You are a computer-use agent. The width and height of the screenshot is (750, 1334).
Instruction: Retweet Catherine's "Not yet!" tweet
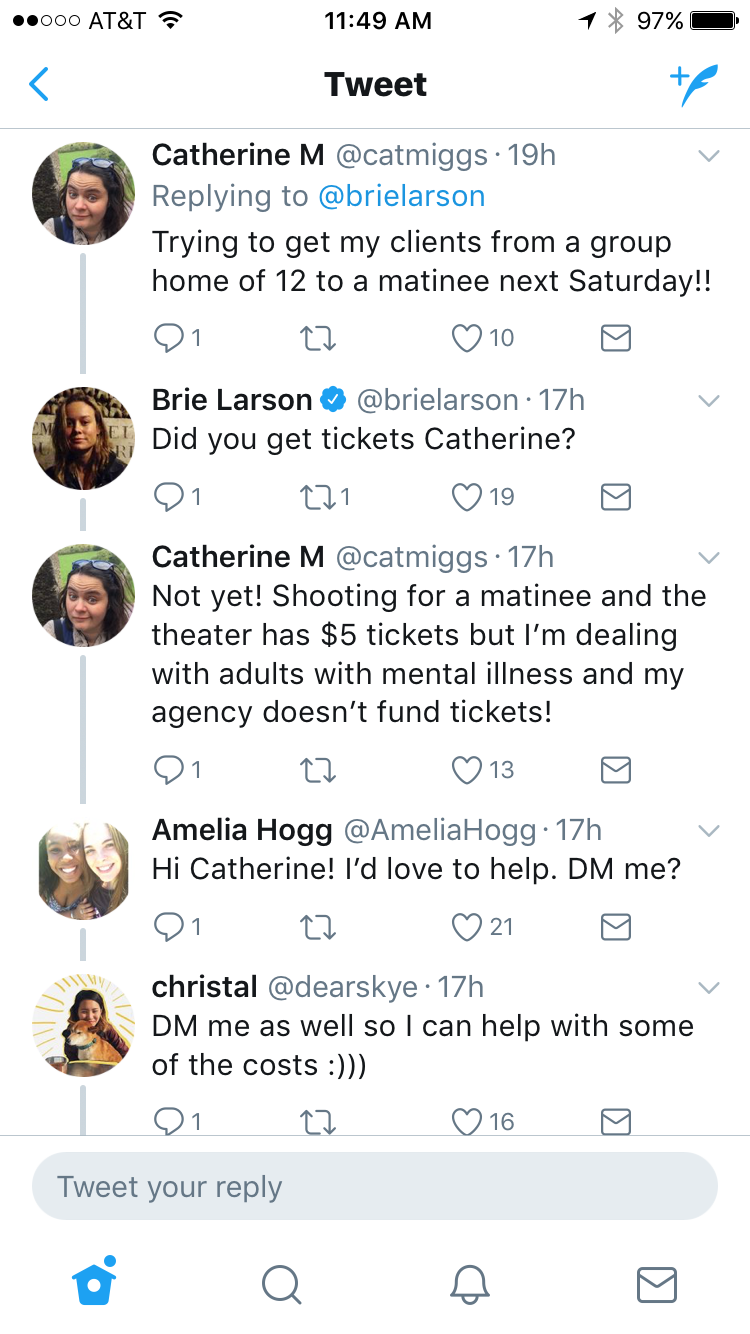coord(317,769)
